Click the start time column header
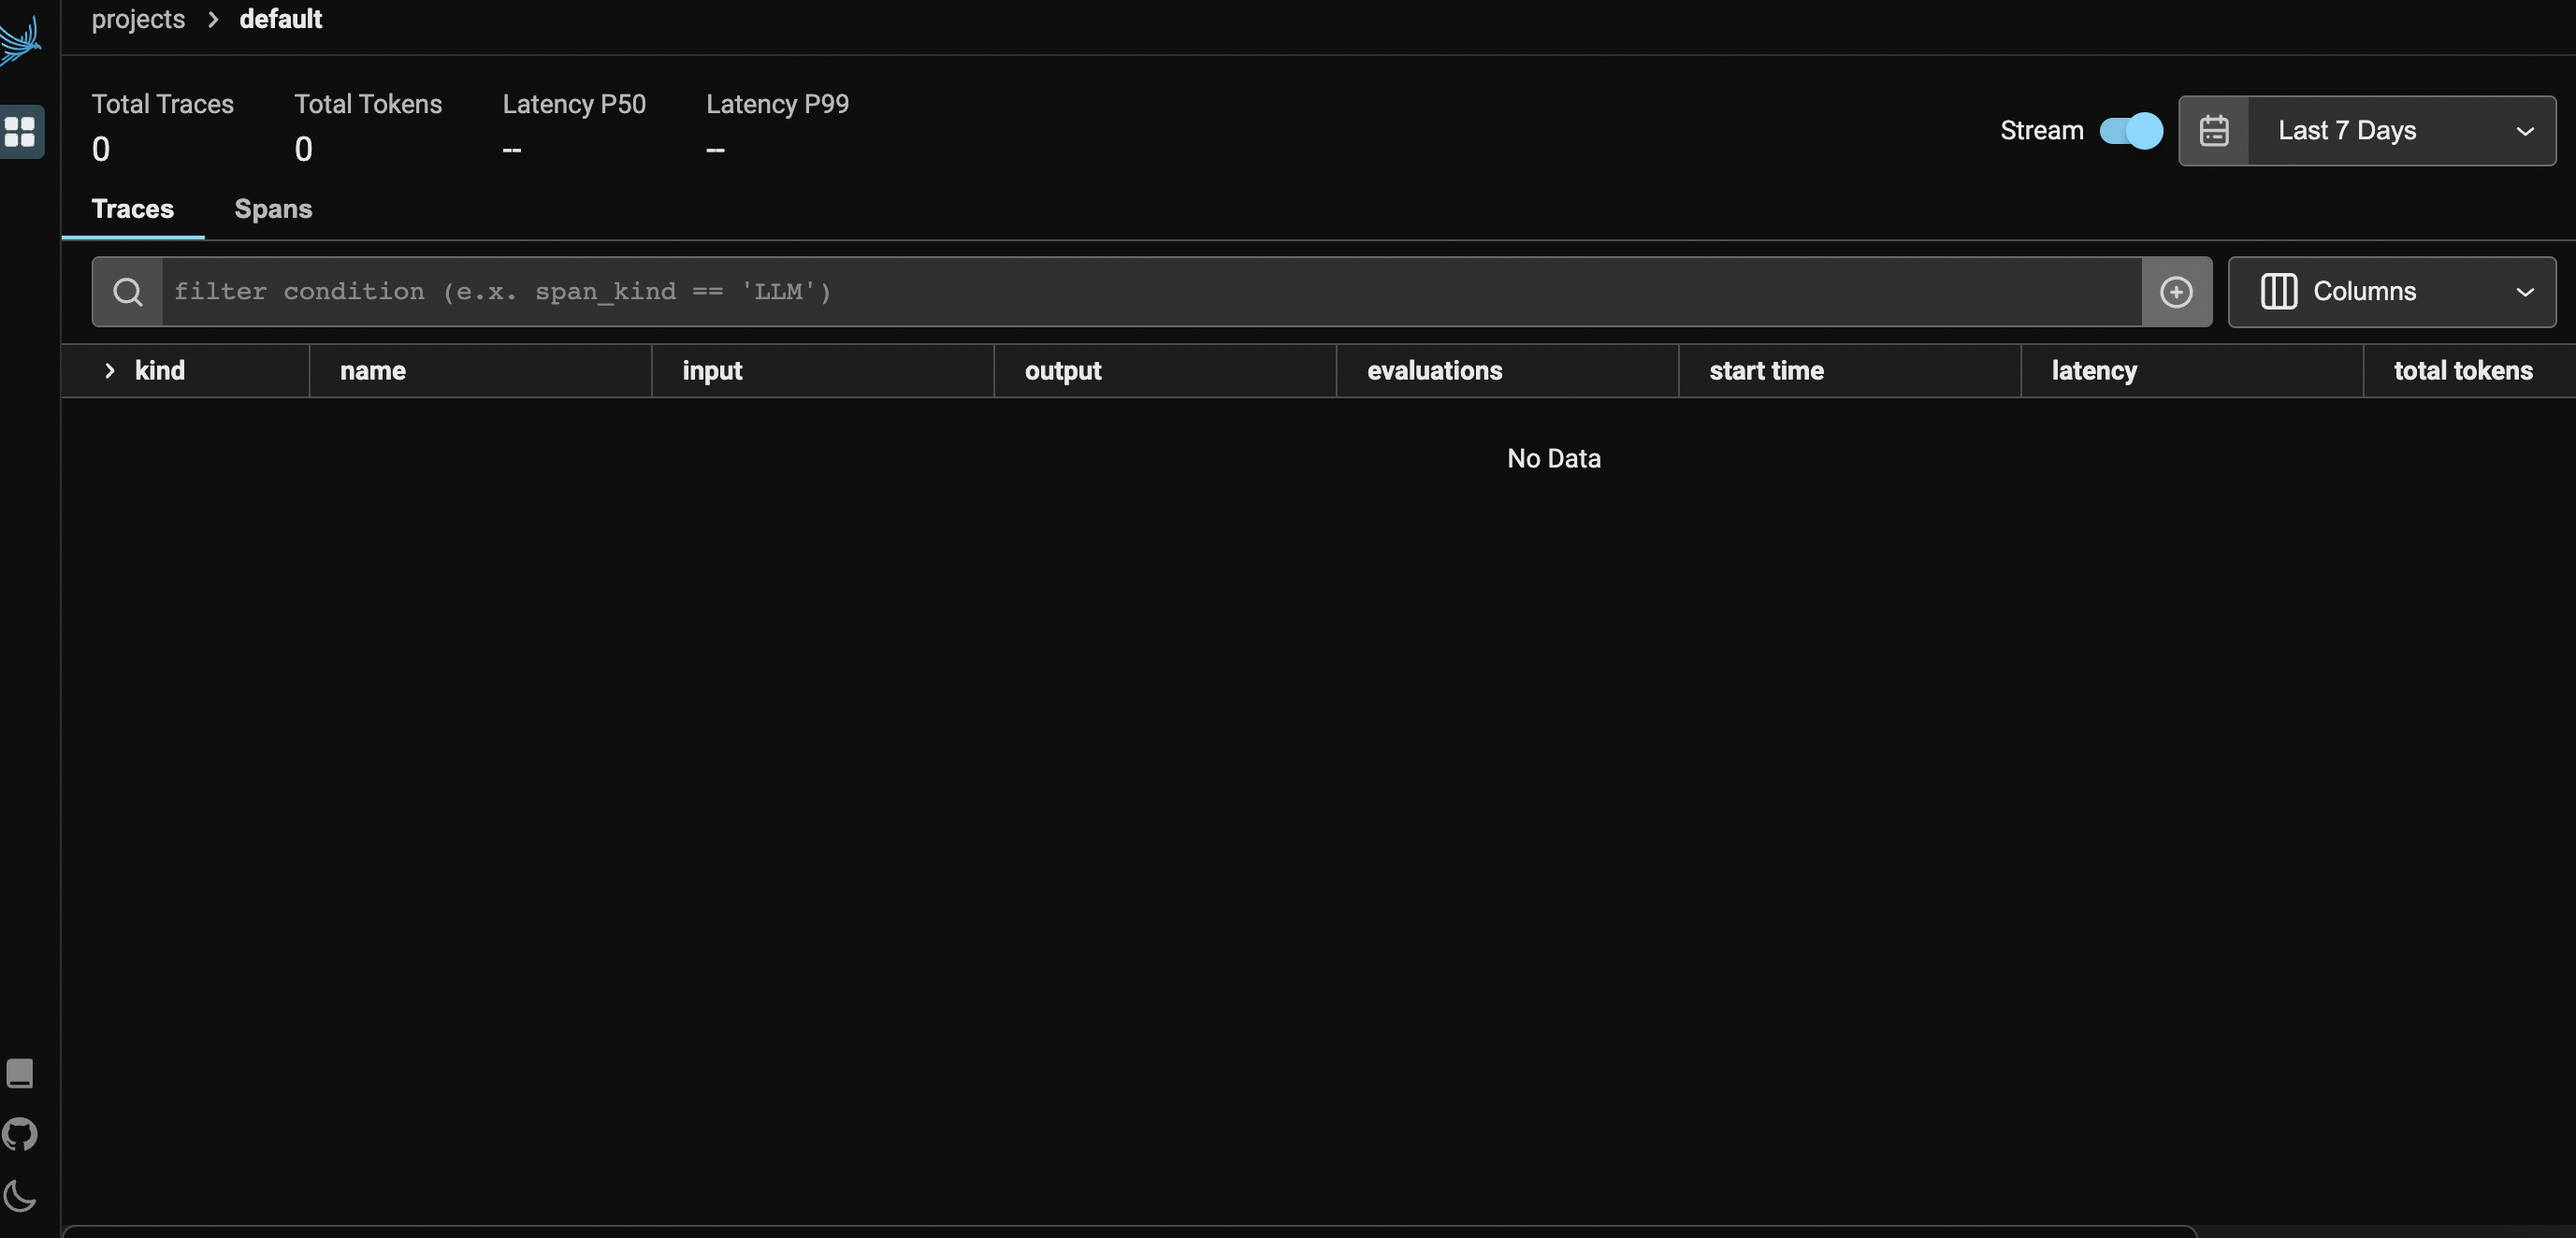Image resolution: width=2576 pixels, height=1238 pixels. click(1766, 371)
